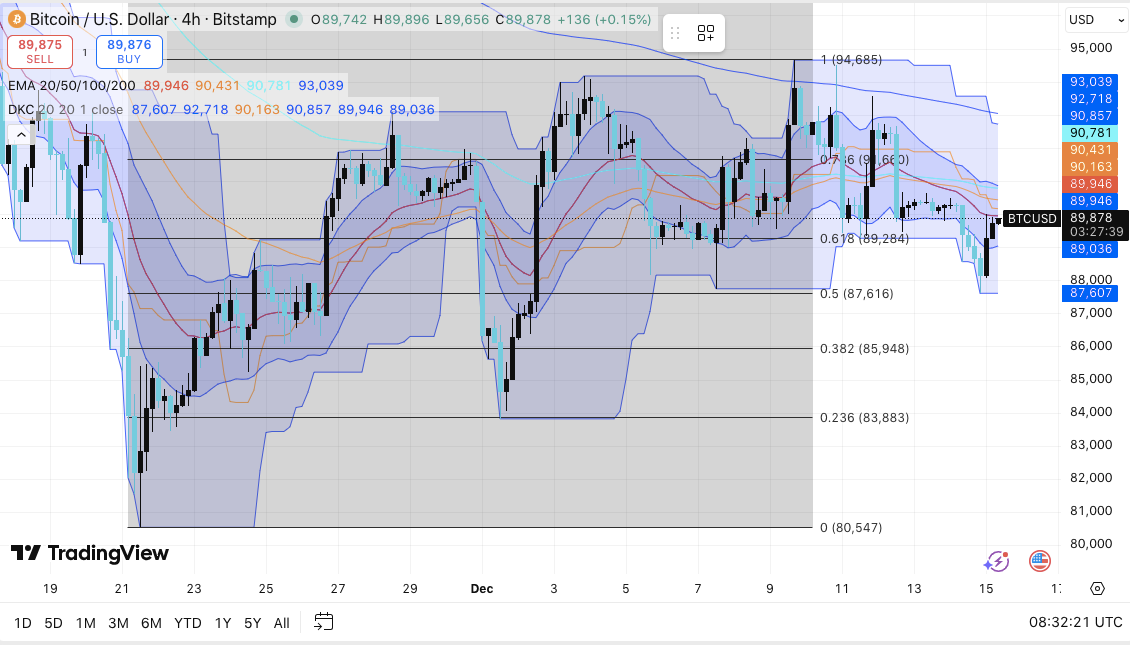The height and width of the screenshot is (645, 1130).
Task: Switch to the 5Y time range
Action: [x=252, y=623]
